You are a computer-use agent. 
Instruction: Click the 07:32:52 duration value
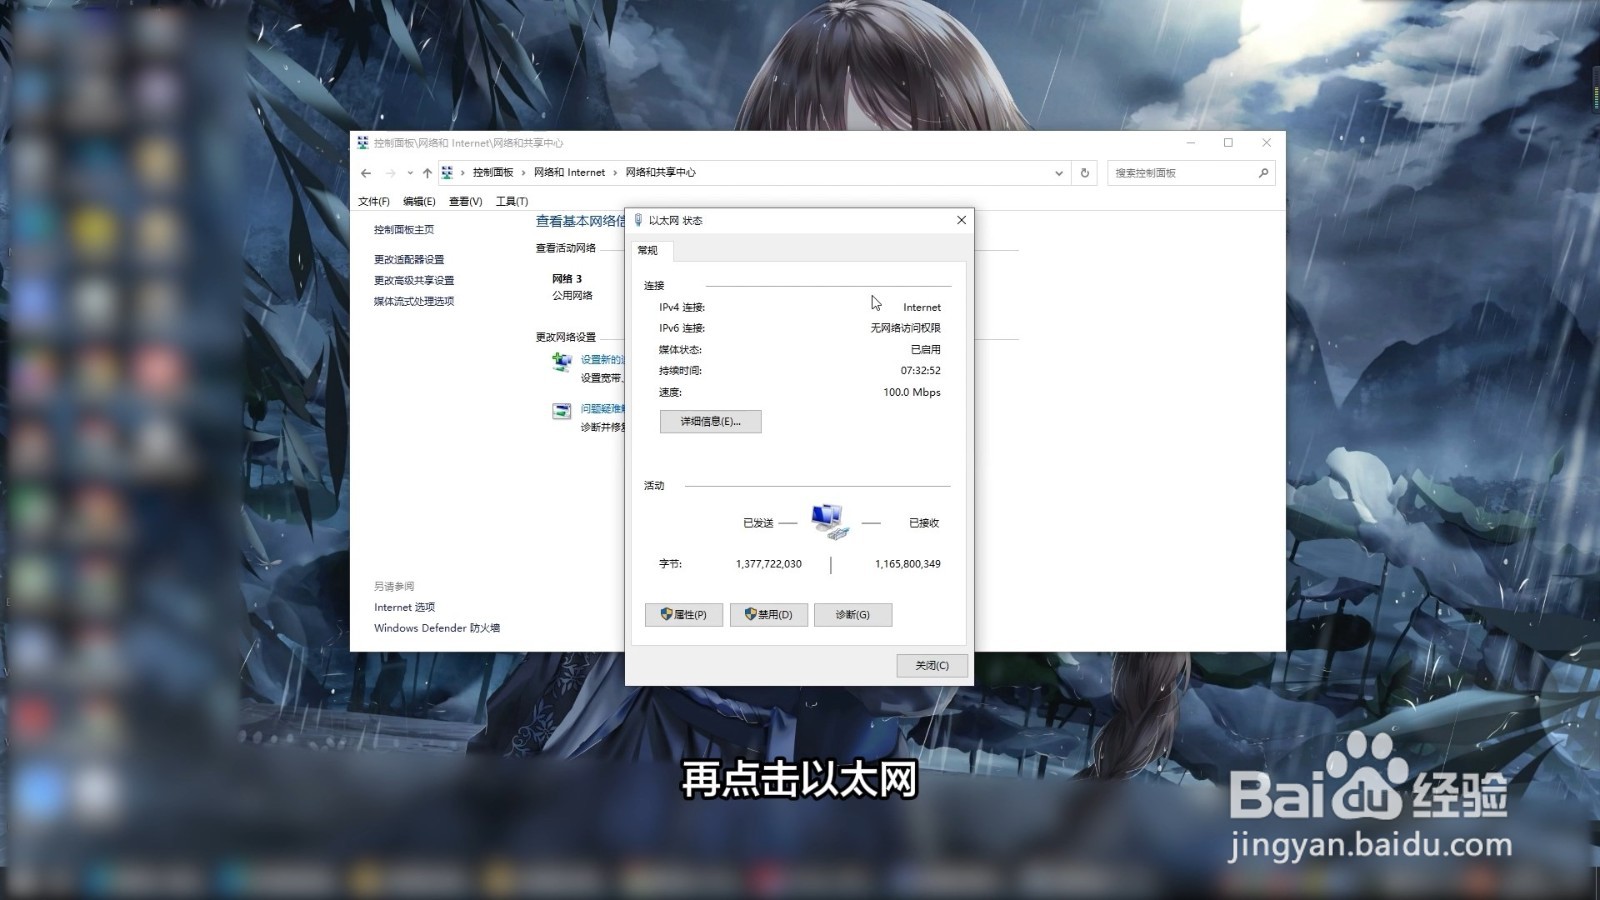tap(921, 370)
